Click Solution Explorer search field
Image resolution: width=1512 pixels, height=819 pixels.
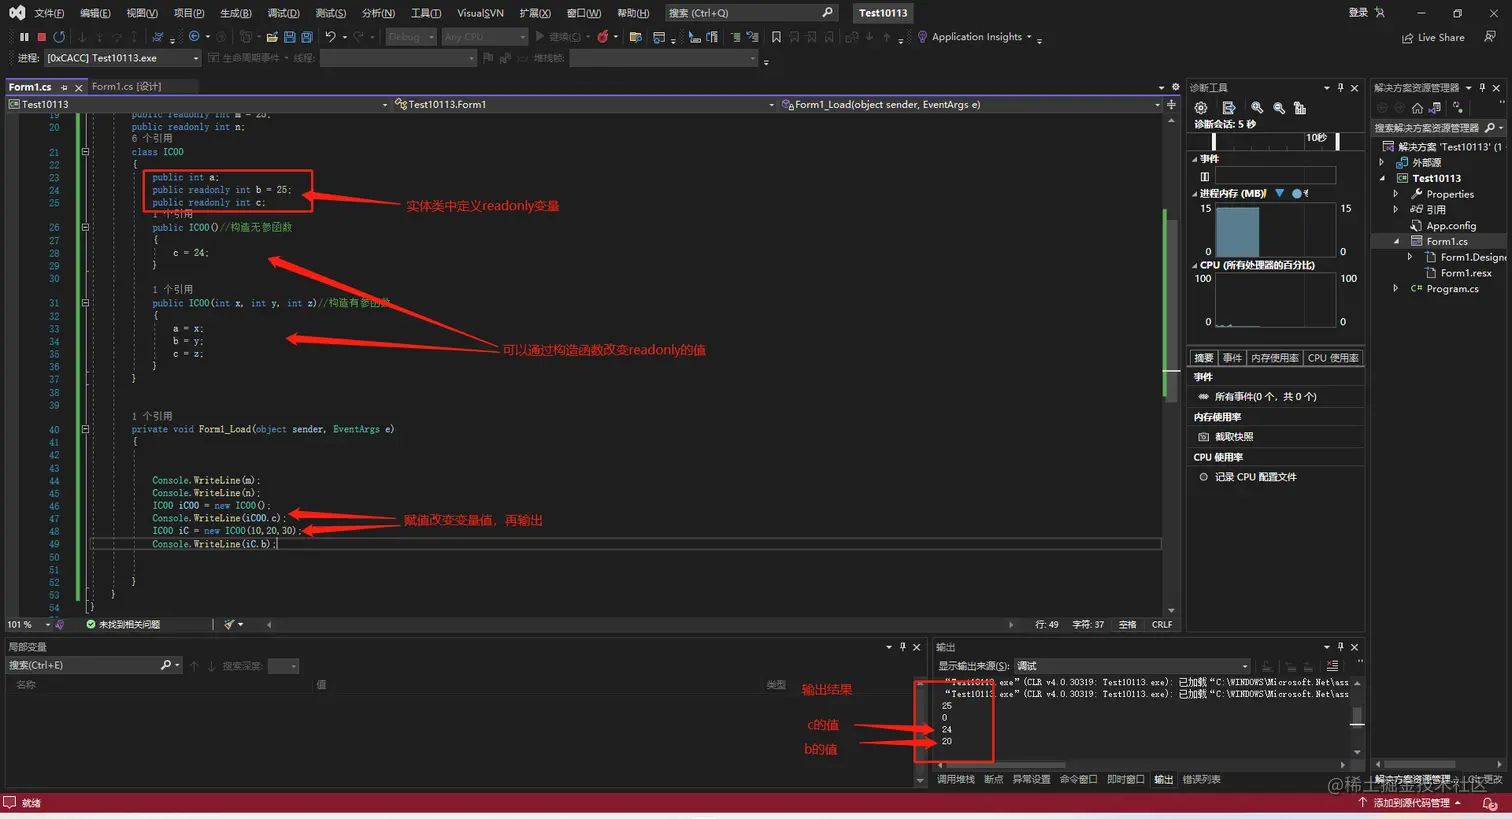click(x=1438, y=128)
